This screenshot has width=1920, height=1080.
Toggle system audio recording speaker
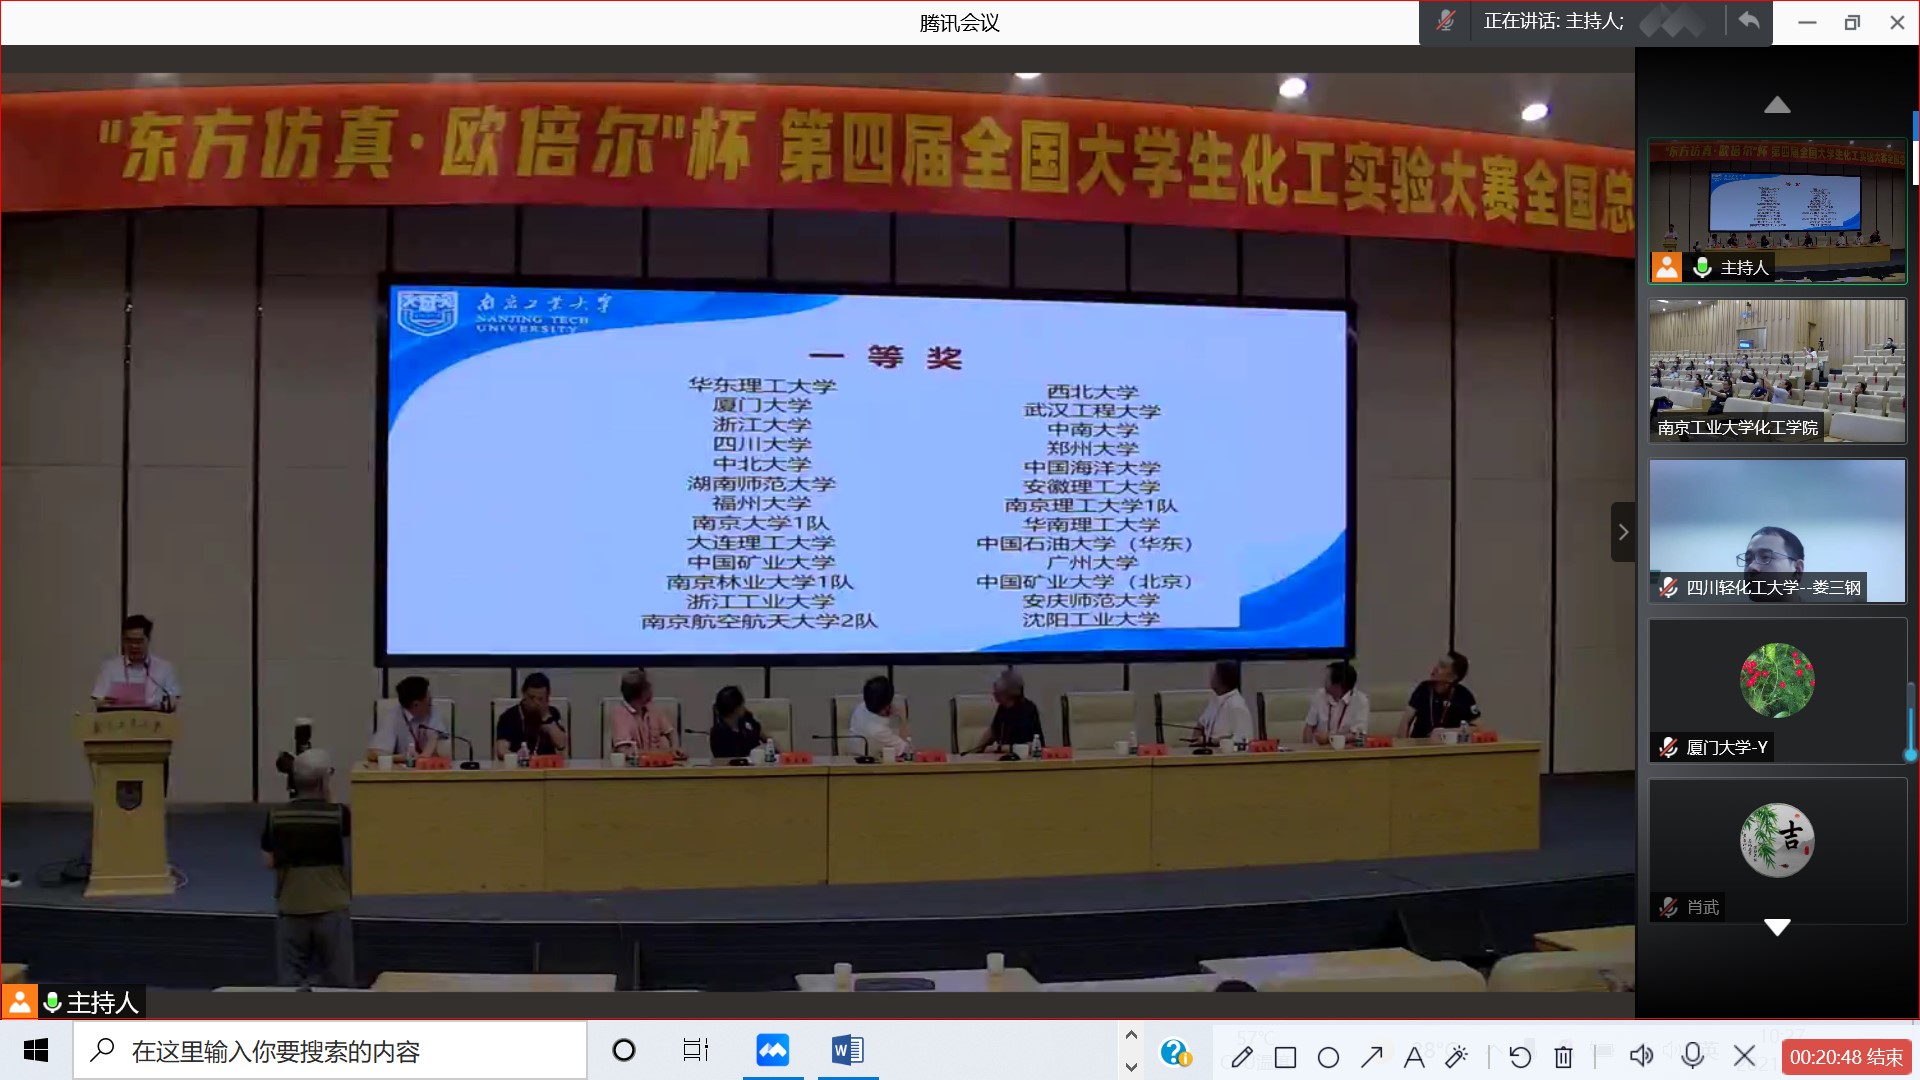click(x=1641, y=1056)
